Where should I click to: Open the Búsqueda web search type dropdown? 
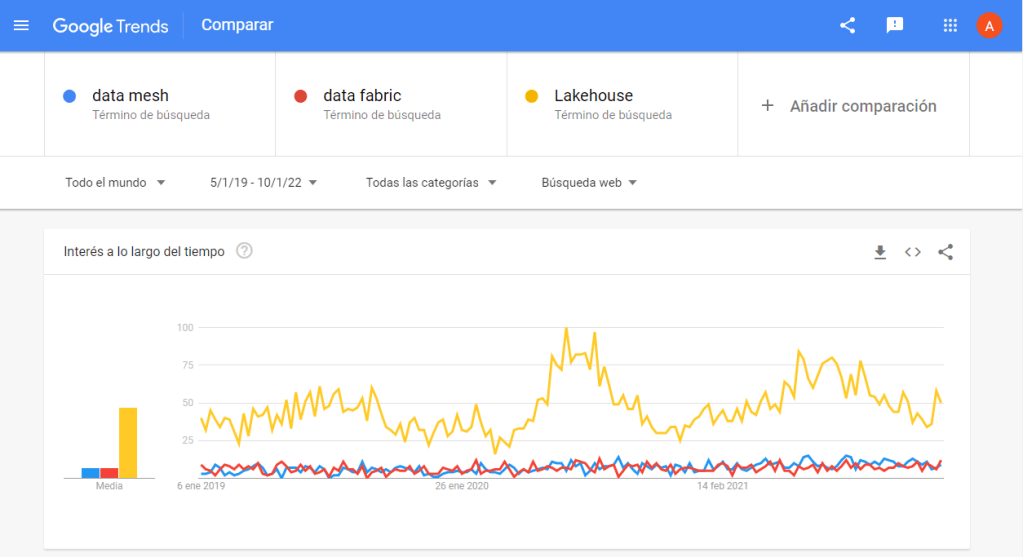tap(589, 183)
